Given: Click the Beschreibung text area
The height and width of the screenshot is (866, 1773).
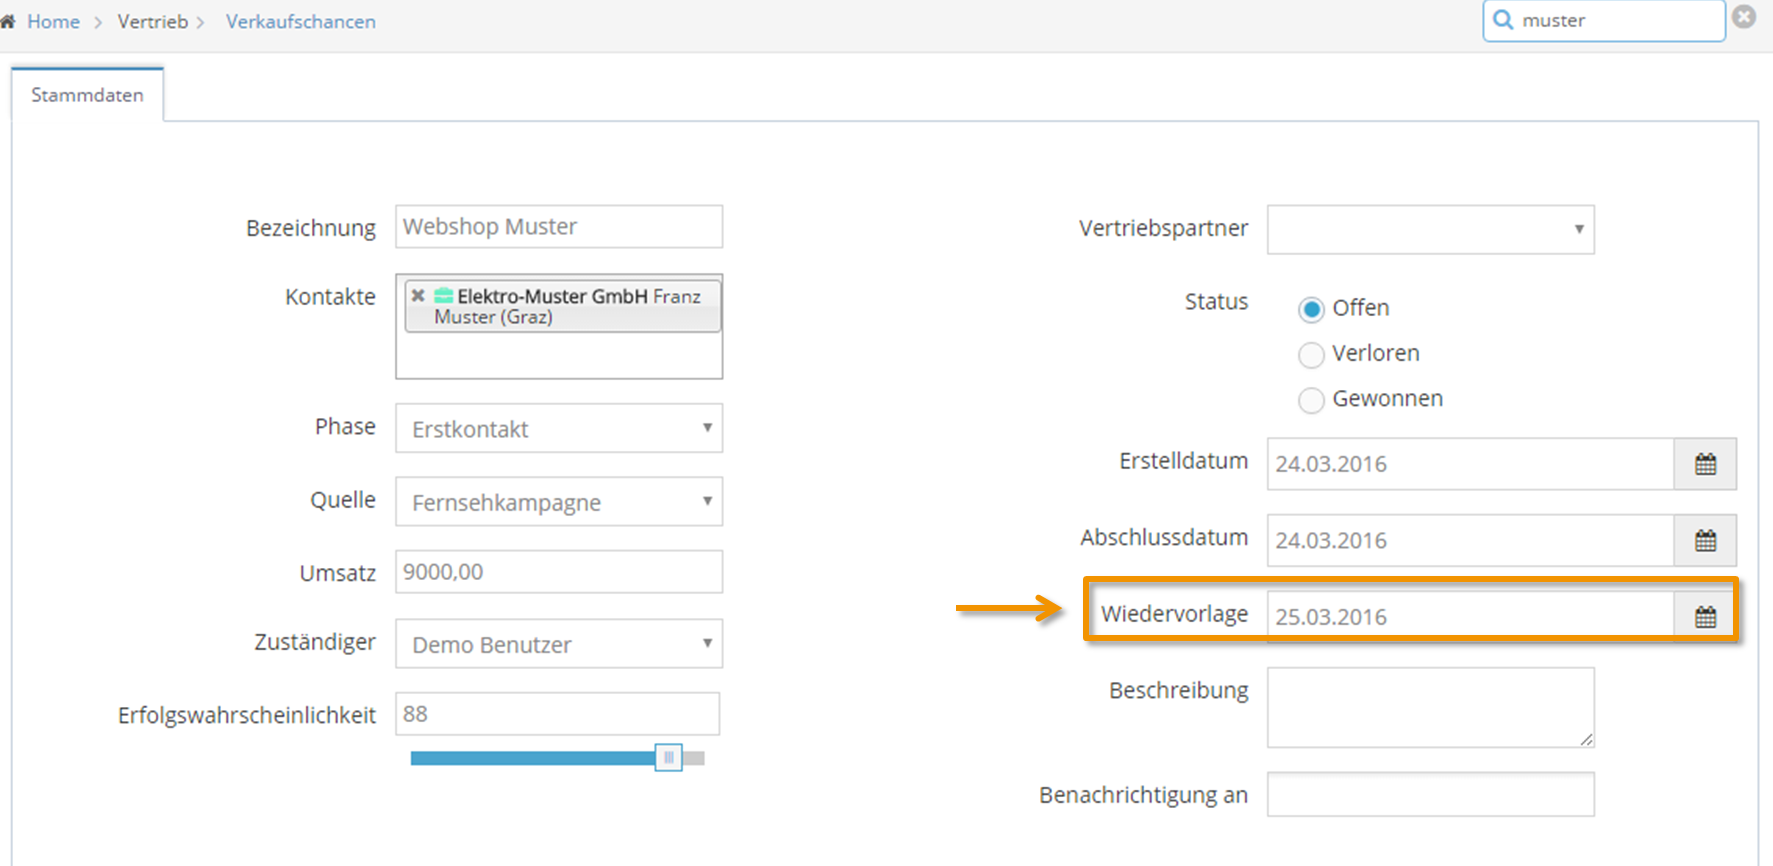Looking at the screenshot, I should point(1430,707).
